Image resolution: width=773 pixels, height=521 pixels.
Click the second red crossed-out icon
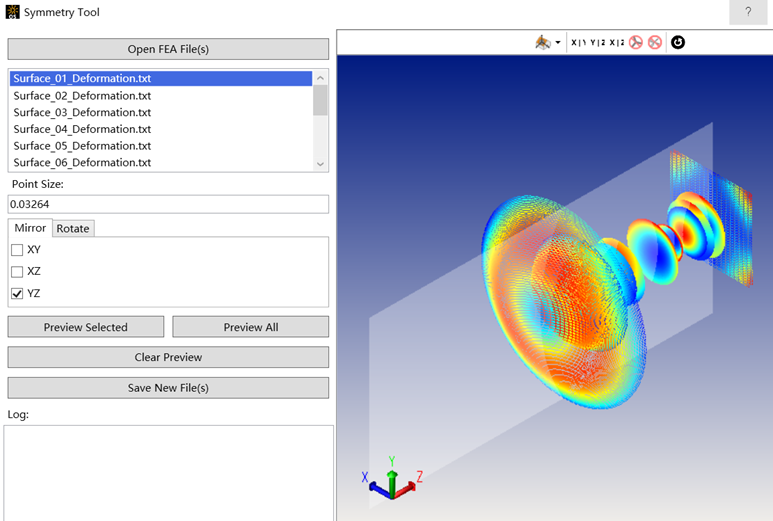[x=655, y=42]
